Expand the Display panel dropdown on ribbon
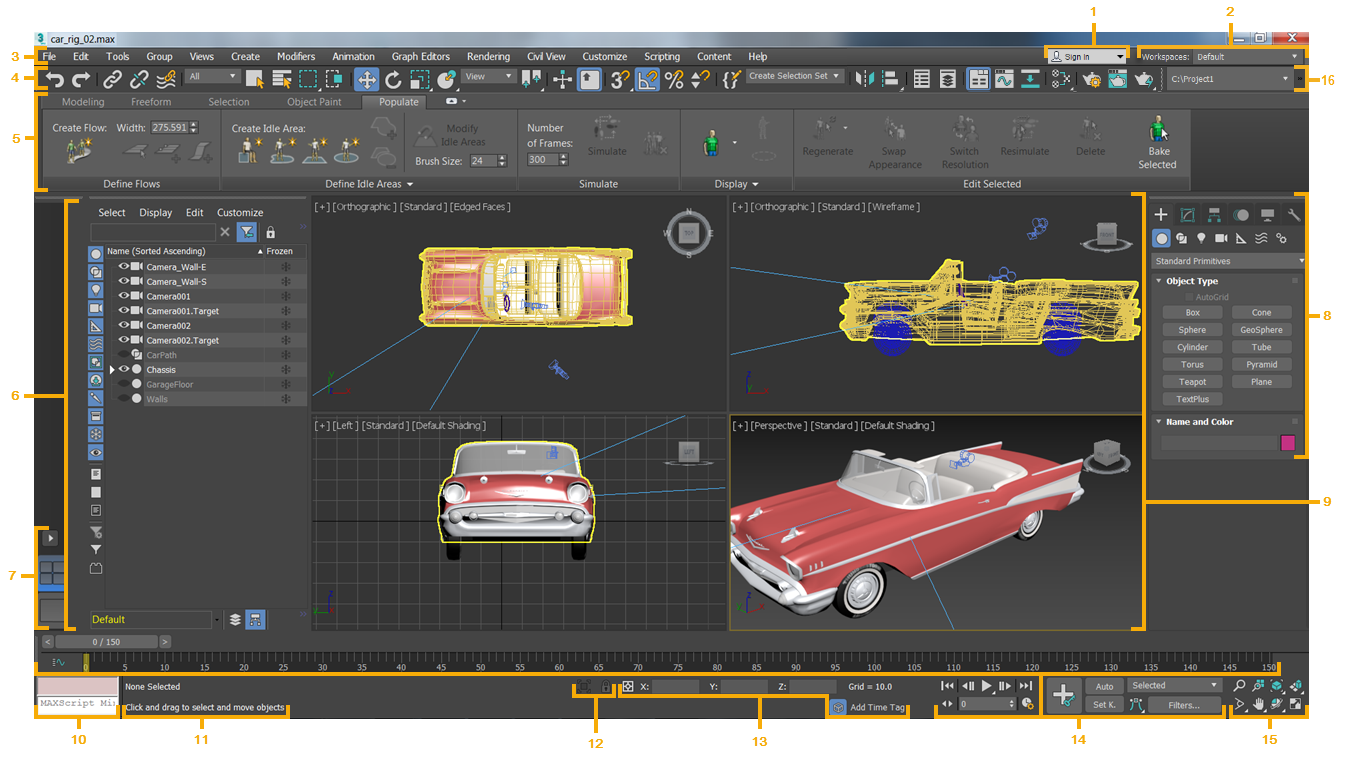Screen dimensions: 1356x757 coord(757,184)
